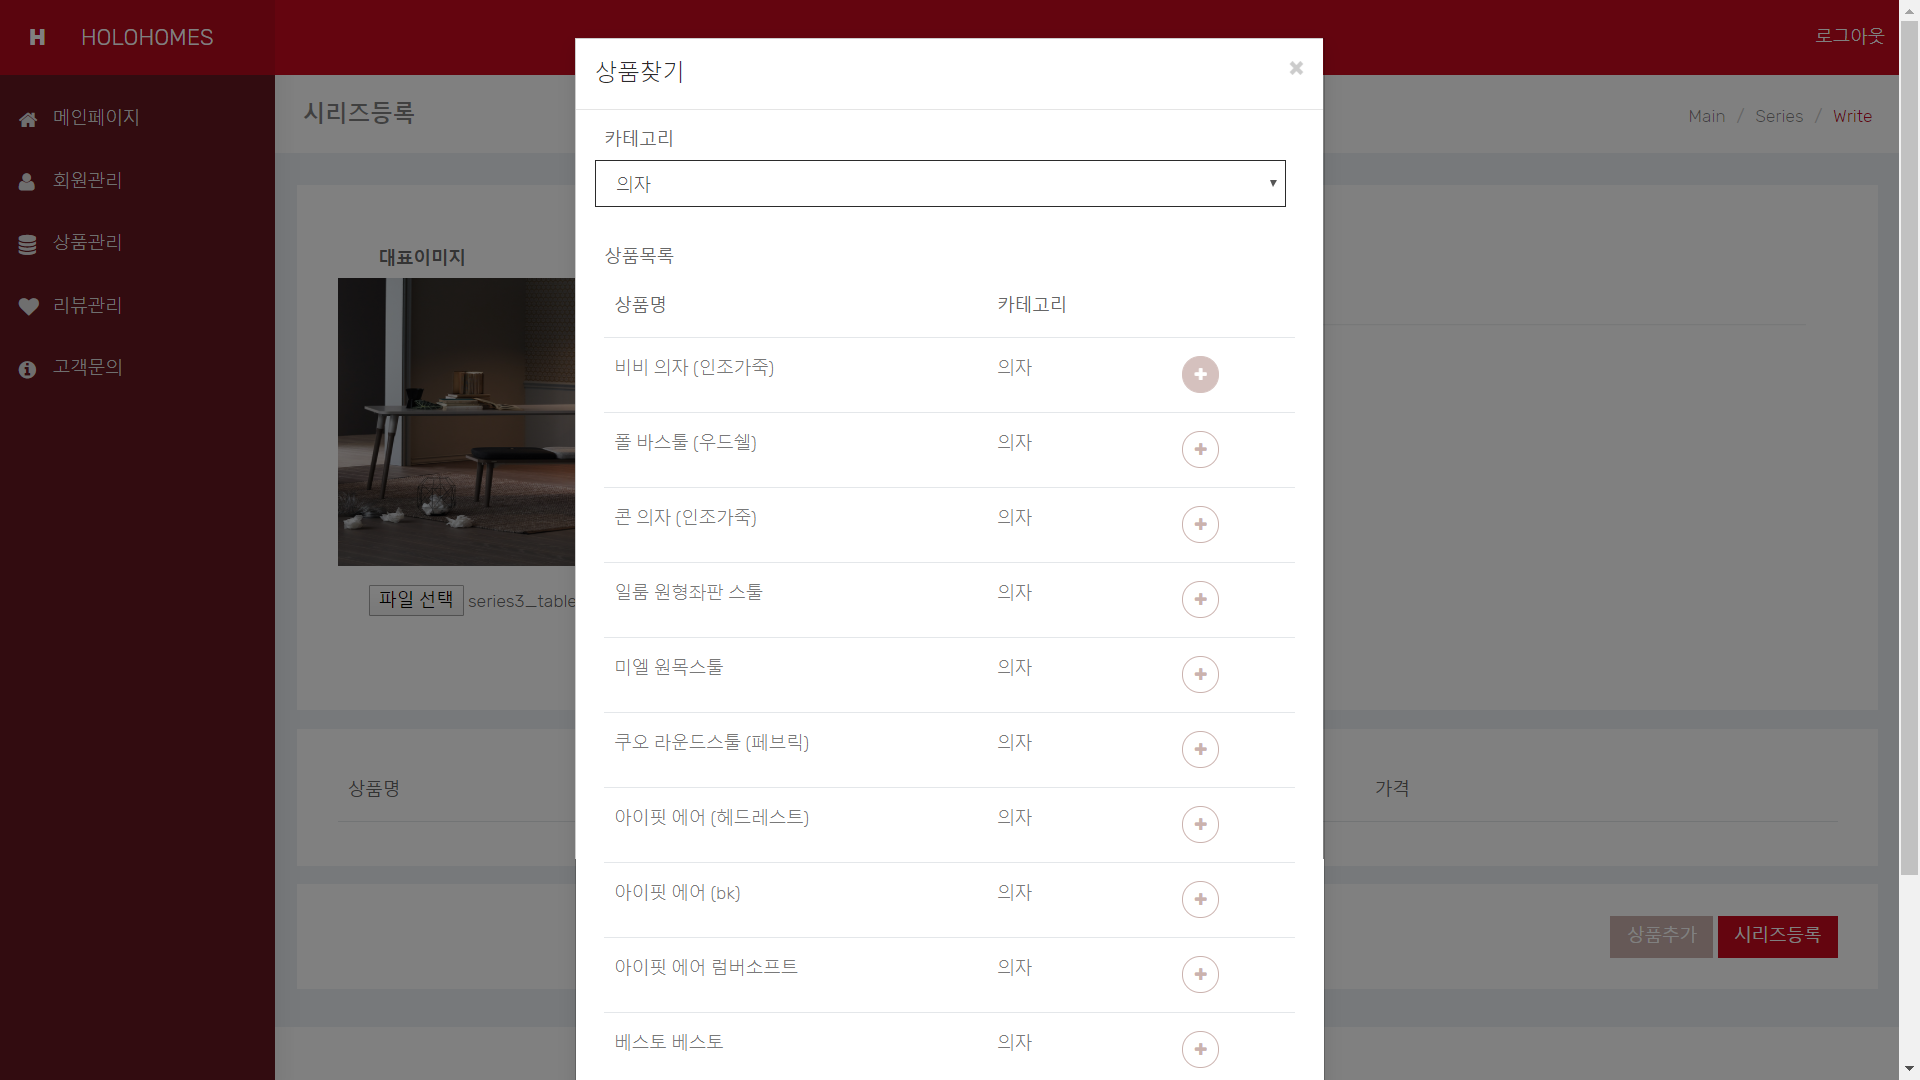Click the 파일 선택 button
The height and width of the screenshot is (1080, 1920).
point(416,600)
